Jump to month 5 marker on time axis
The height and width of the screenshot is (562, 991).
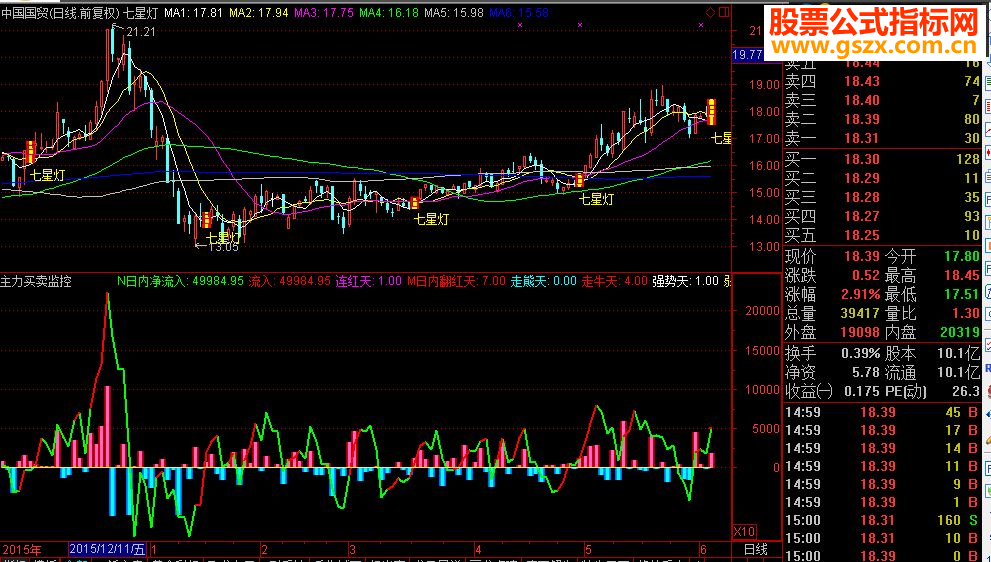point(588,549)
